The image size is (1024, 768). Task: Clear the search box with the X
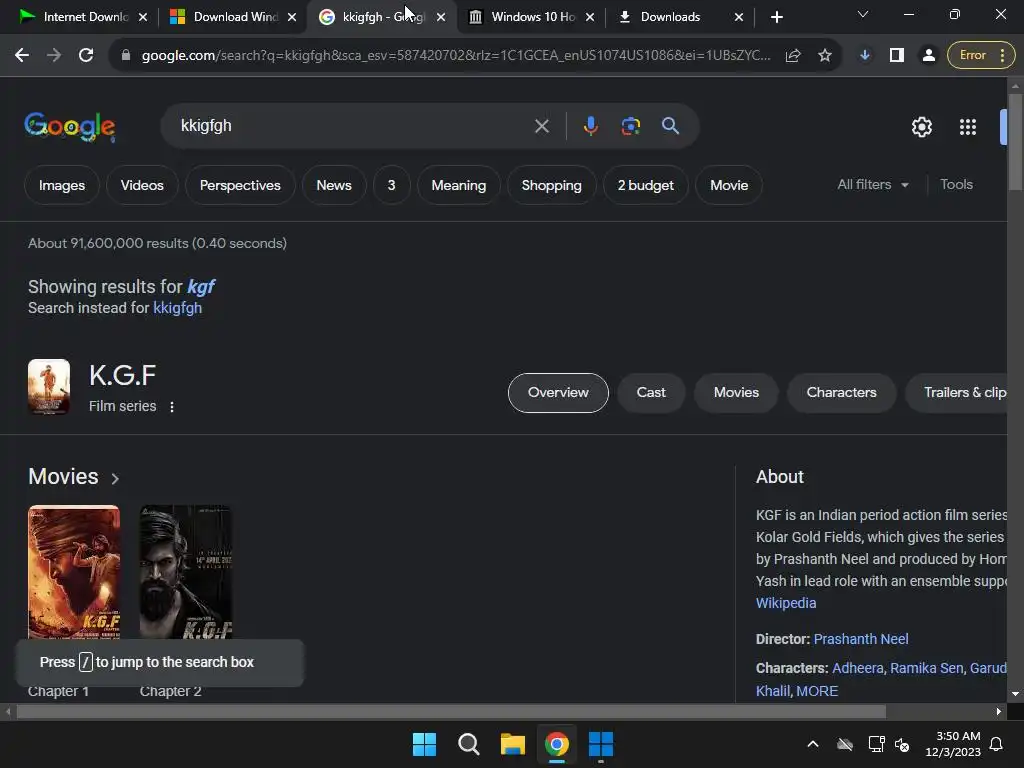tap(541, 126)
